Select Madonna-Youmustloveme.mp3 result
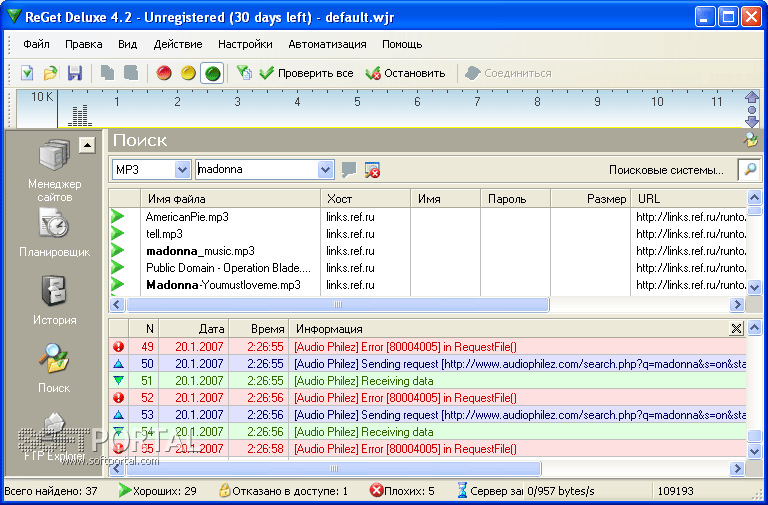768x505 pixels. pyautogui.click(x=428, y=285)
